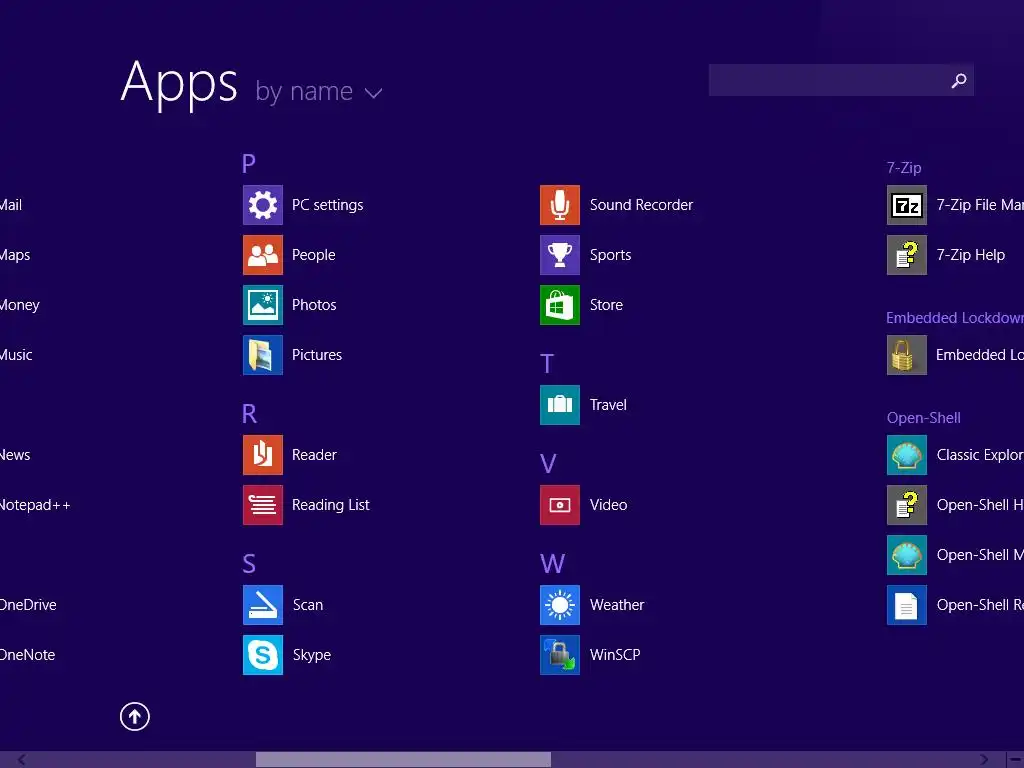Viewport: 1024px width, 768px height.
Task: Click the 'W' group letter header
Action: 552,564
